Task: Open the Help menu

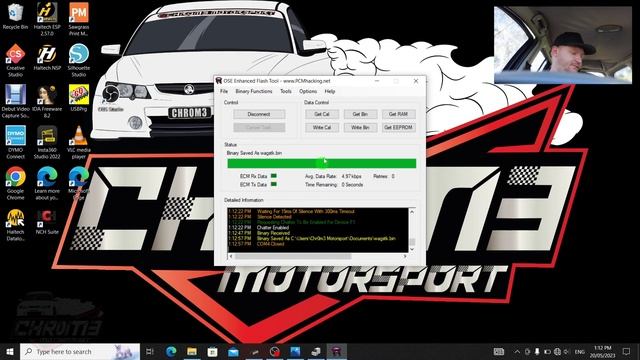Action: coord(330,91)
